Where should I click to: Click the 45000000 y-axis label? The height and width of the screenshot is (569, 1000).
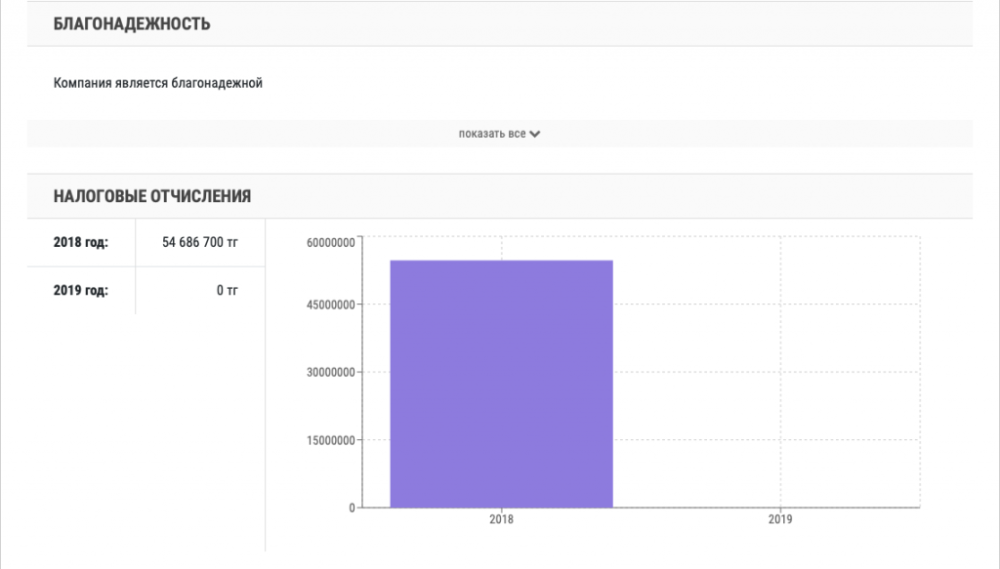[329, 304]
